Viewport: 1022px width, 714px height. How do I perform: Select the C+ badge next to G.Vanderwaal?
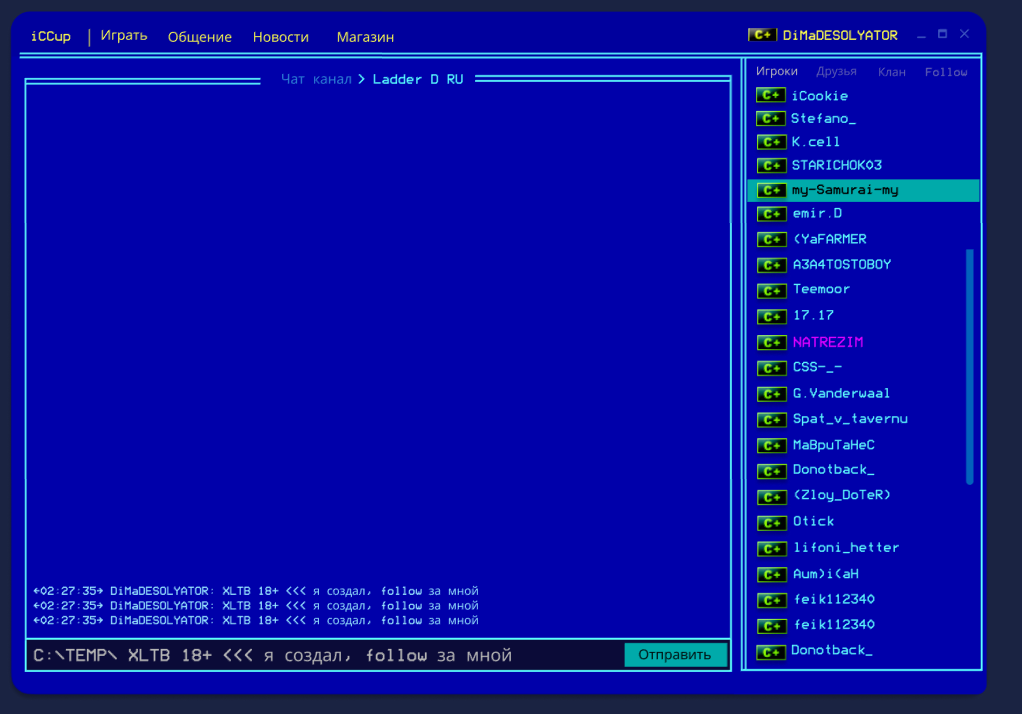click(771, 394)
